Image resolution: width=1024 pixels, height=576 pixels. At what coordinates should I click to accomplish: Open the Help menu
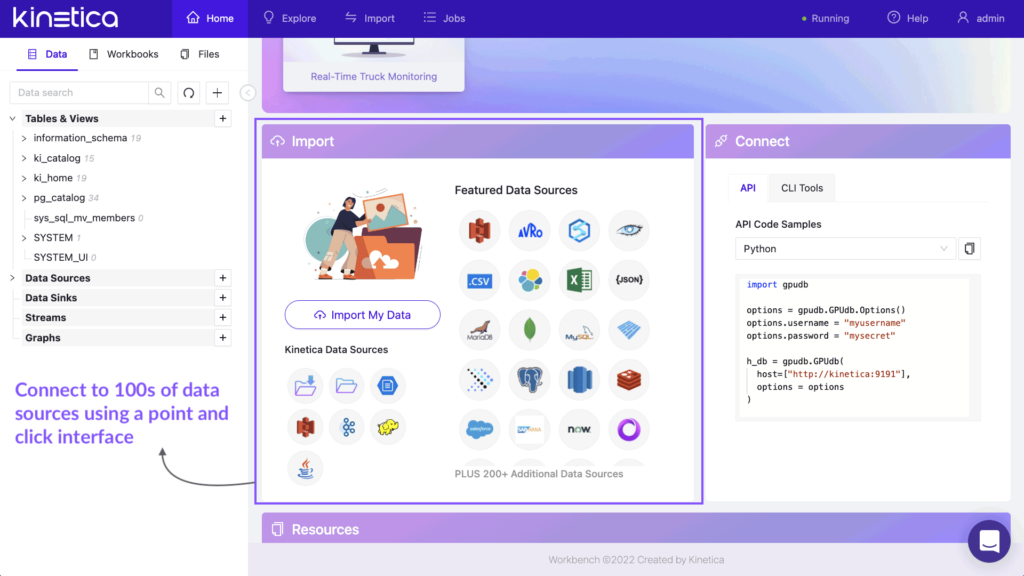pos(908,18)
